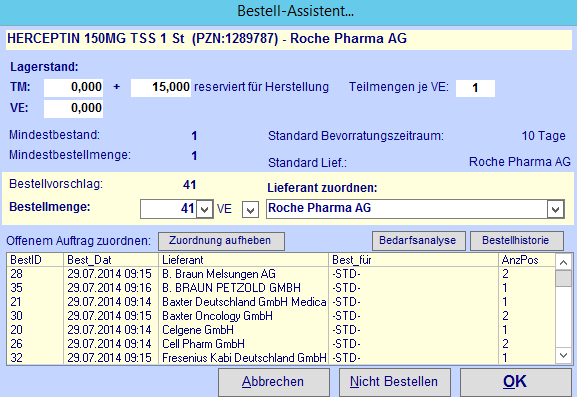Click the Bestellvorschlag value 41
The width and height of the screenshot is (577, 397).
190,185
